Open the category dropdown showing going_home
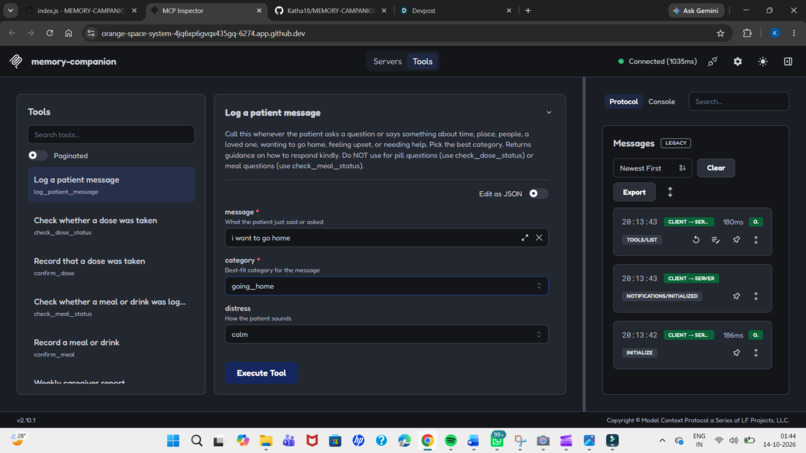The height and width of the screenshot is (453, 806). [386, 286]
